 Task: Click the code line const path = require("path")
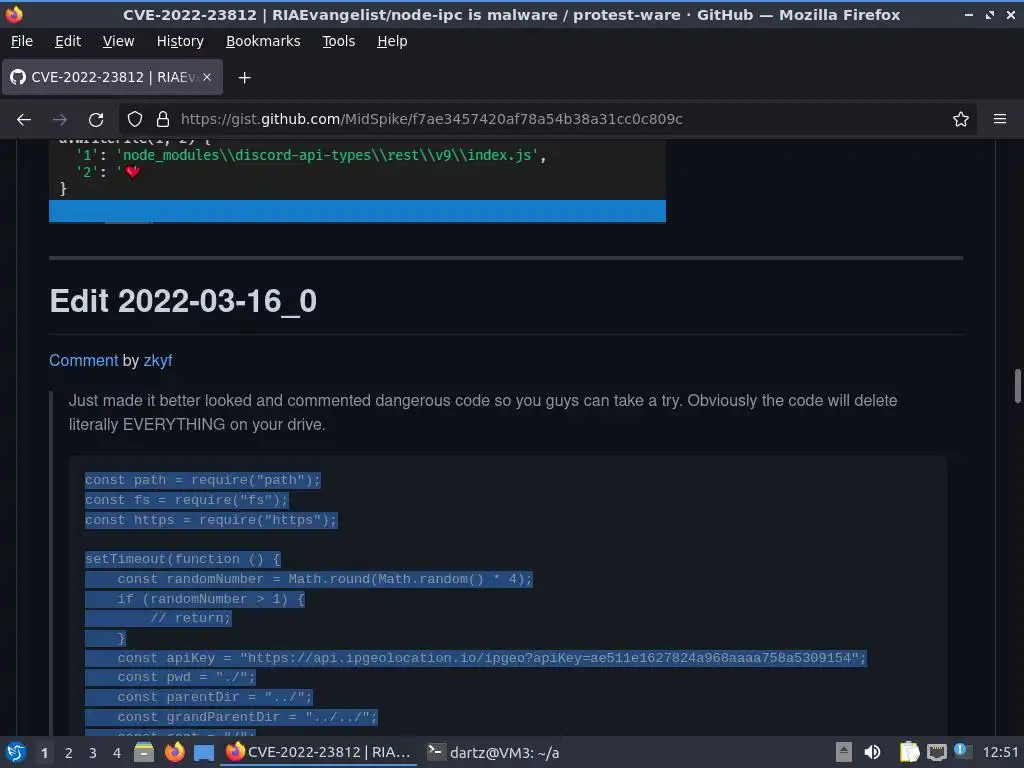pos(202,480)
